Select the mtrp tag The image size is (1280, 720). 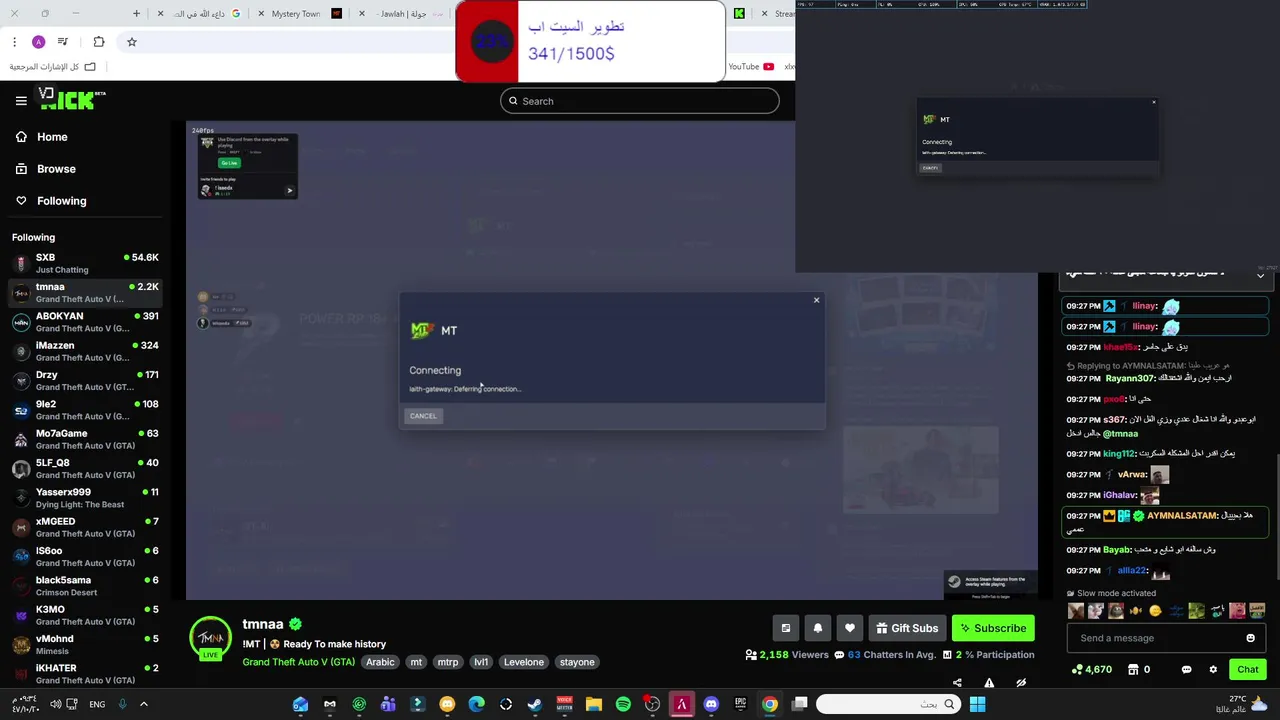point(448,662)
